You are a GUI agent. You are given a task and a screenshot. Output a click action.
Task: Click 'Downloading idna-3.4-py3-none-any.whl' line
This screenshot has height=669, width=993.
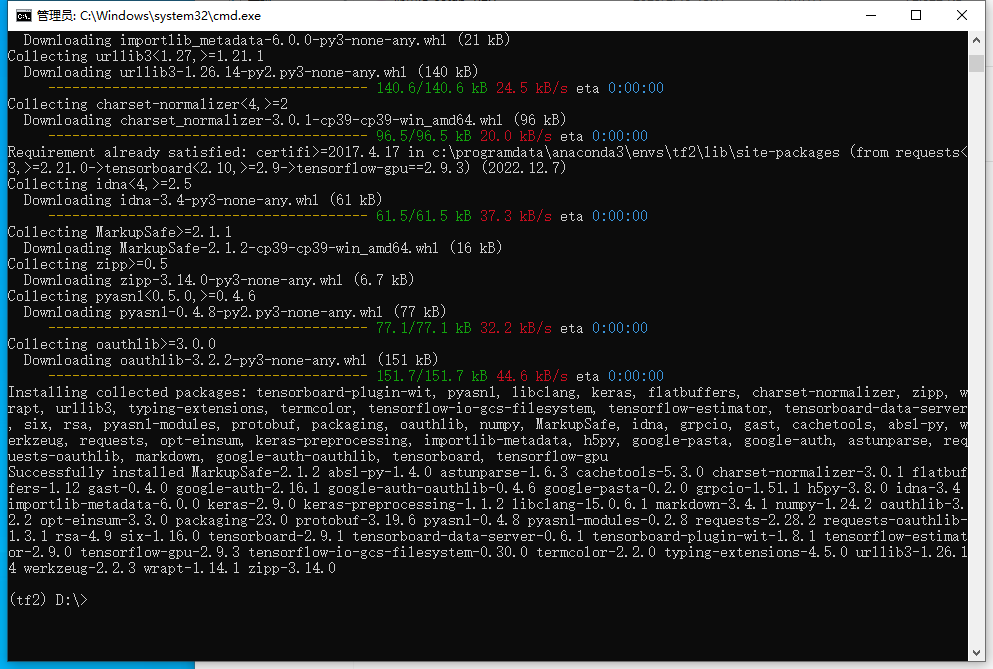pos(203,200)
